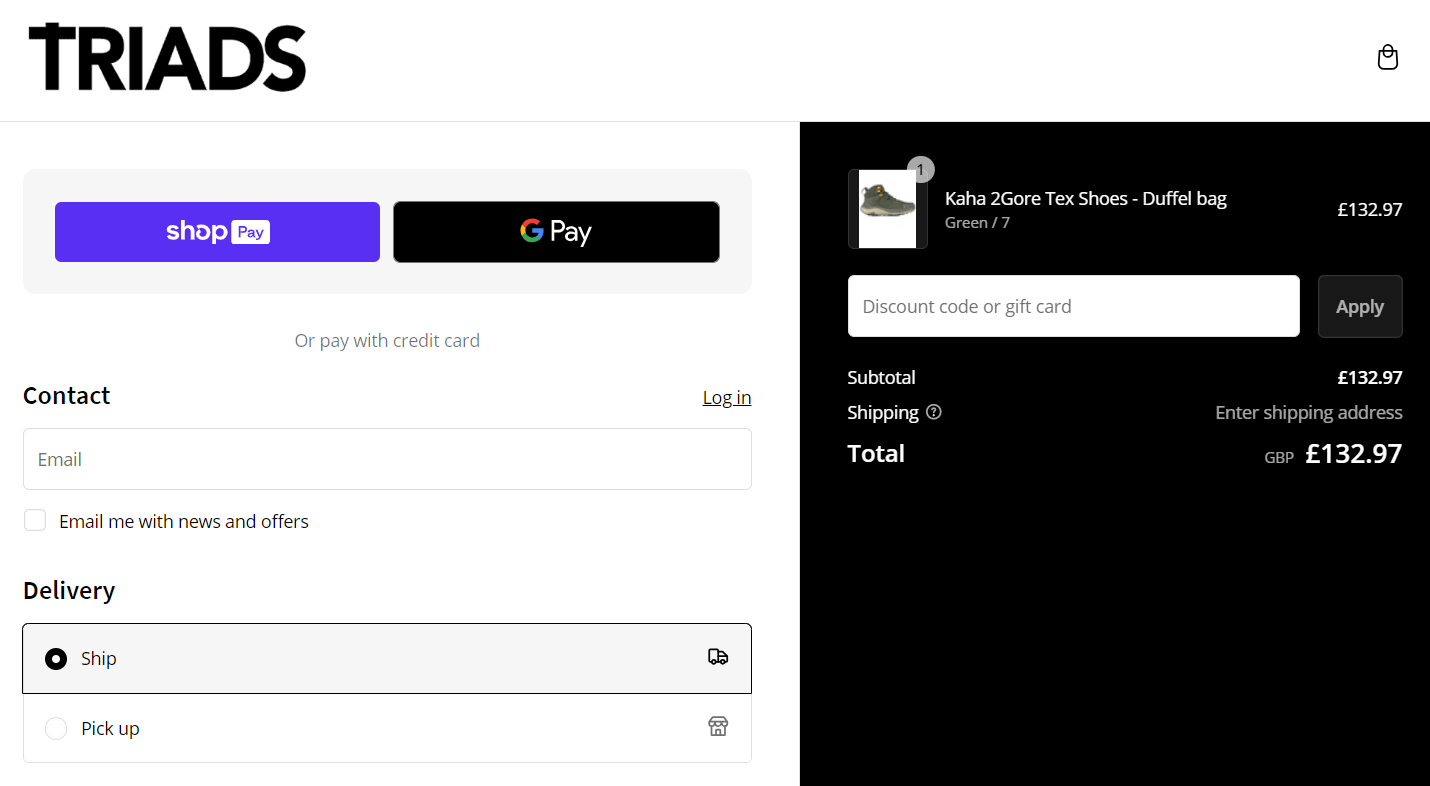Image resolution: width=1430 pixels, height=786 pixels.
Task: Click the Kaha shoe product thumbnail
Action: tap(887, 209)
